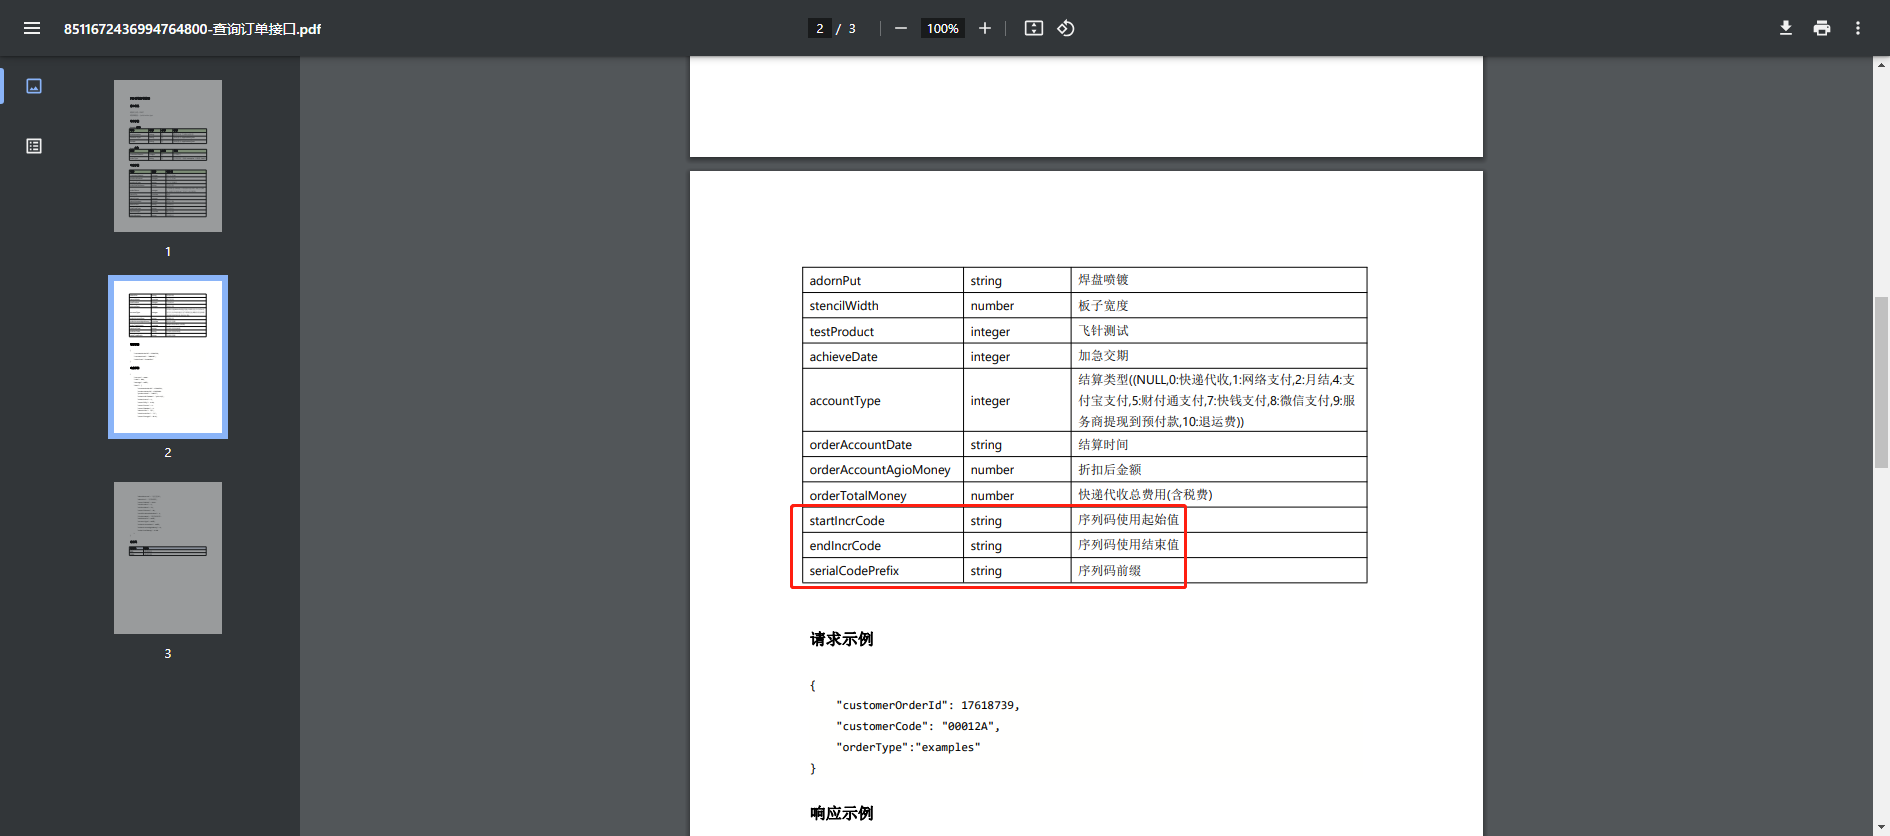The width and height of the screenshot is (1890, 836).
Task: Open page 1 thumbnail
Action: [168, 156]
